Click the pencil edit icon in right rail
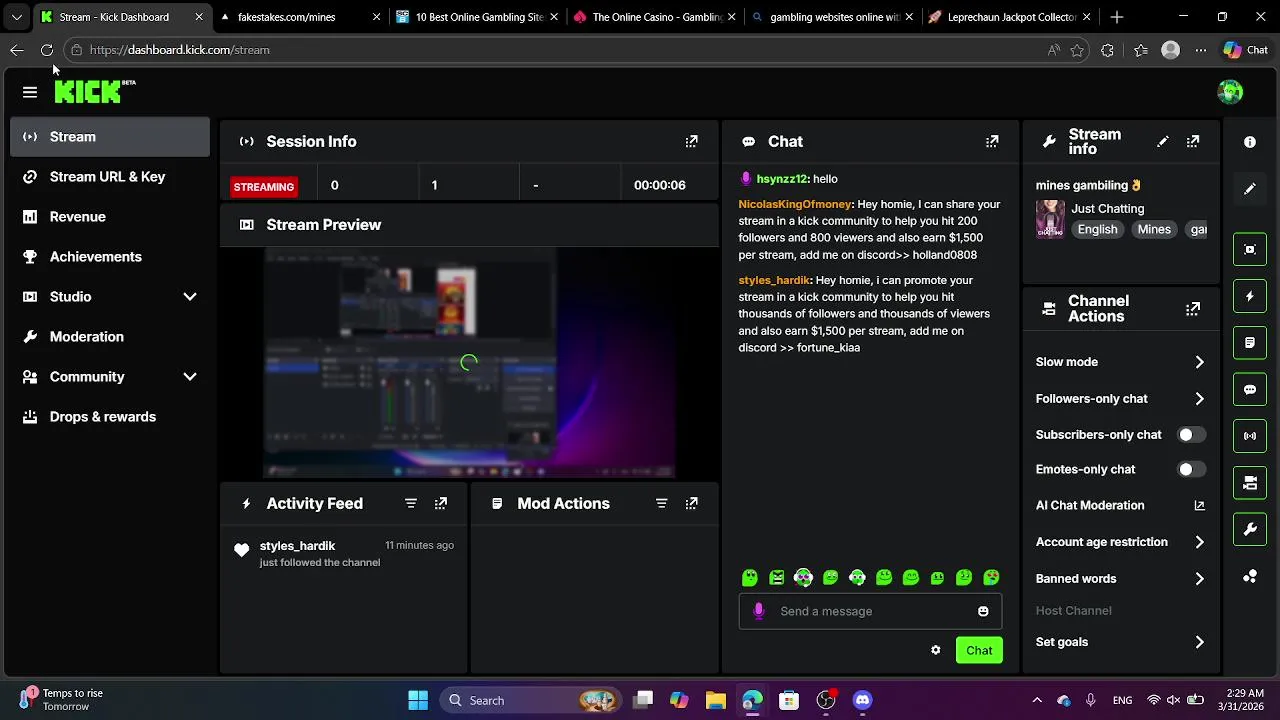This screenshot has width=1280, height=720. [x=1250, y=188]
